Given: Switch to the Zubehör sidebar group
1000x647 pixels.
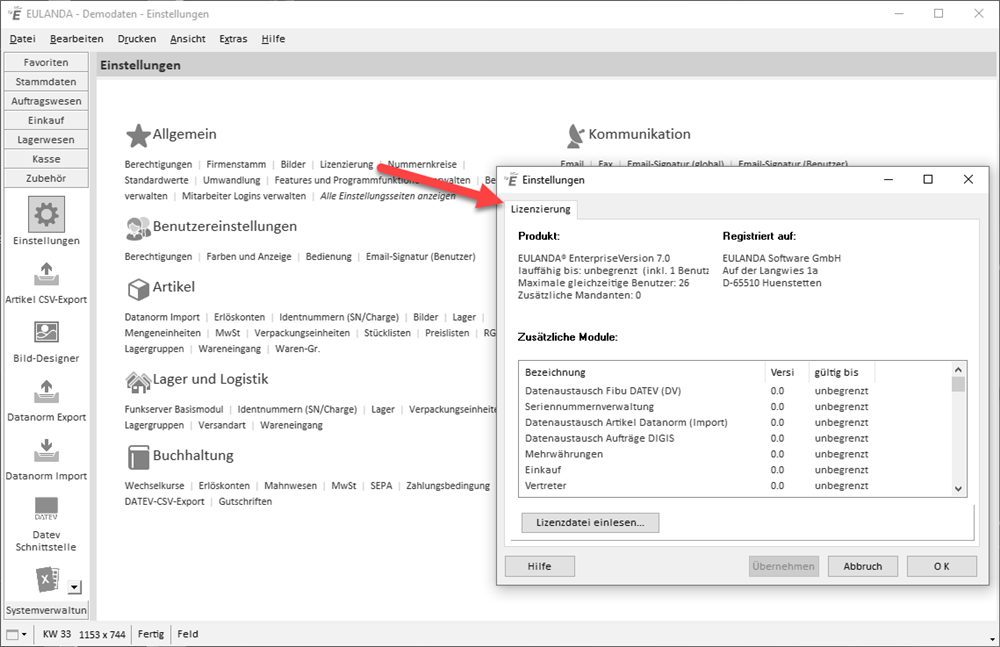Looking at the screenshot, I should coord(46,179).
